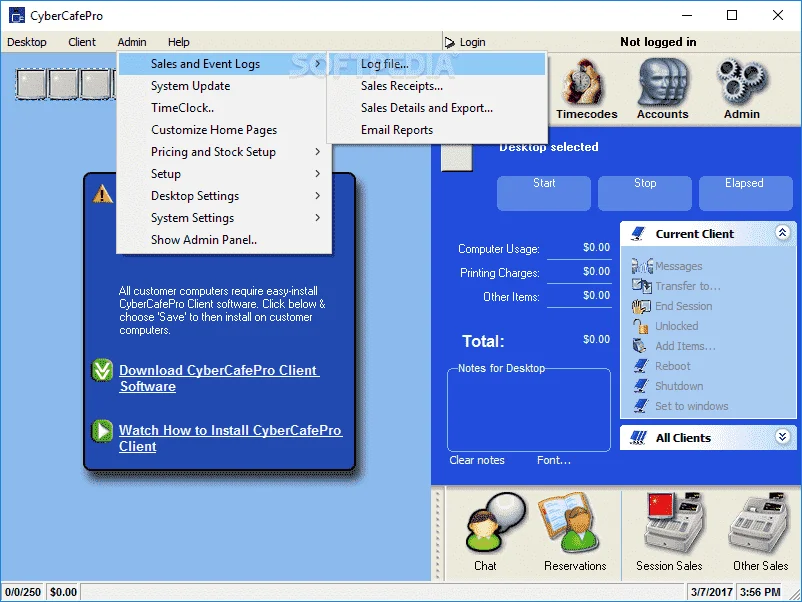Click the 3:56 PM clock in status bar
Viewport: 802px width, 602px height.
click(760, 592)
